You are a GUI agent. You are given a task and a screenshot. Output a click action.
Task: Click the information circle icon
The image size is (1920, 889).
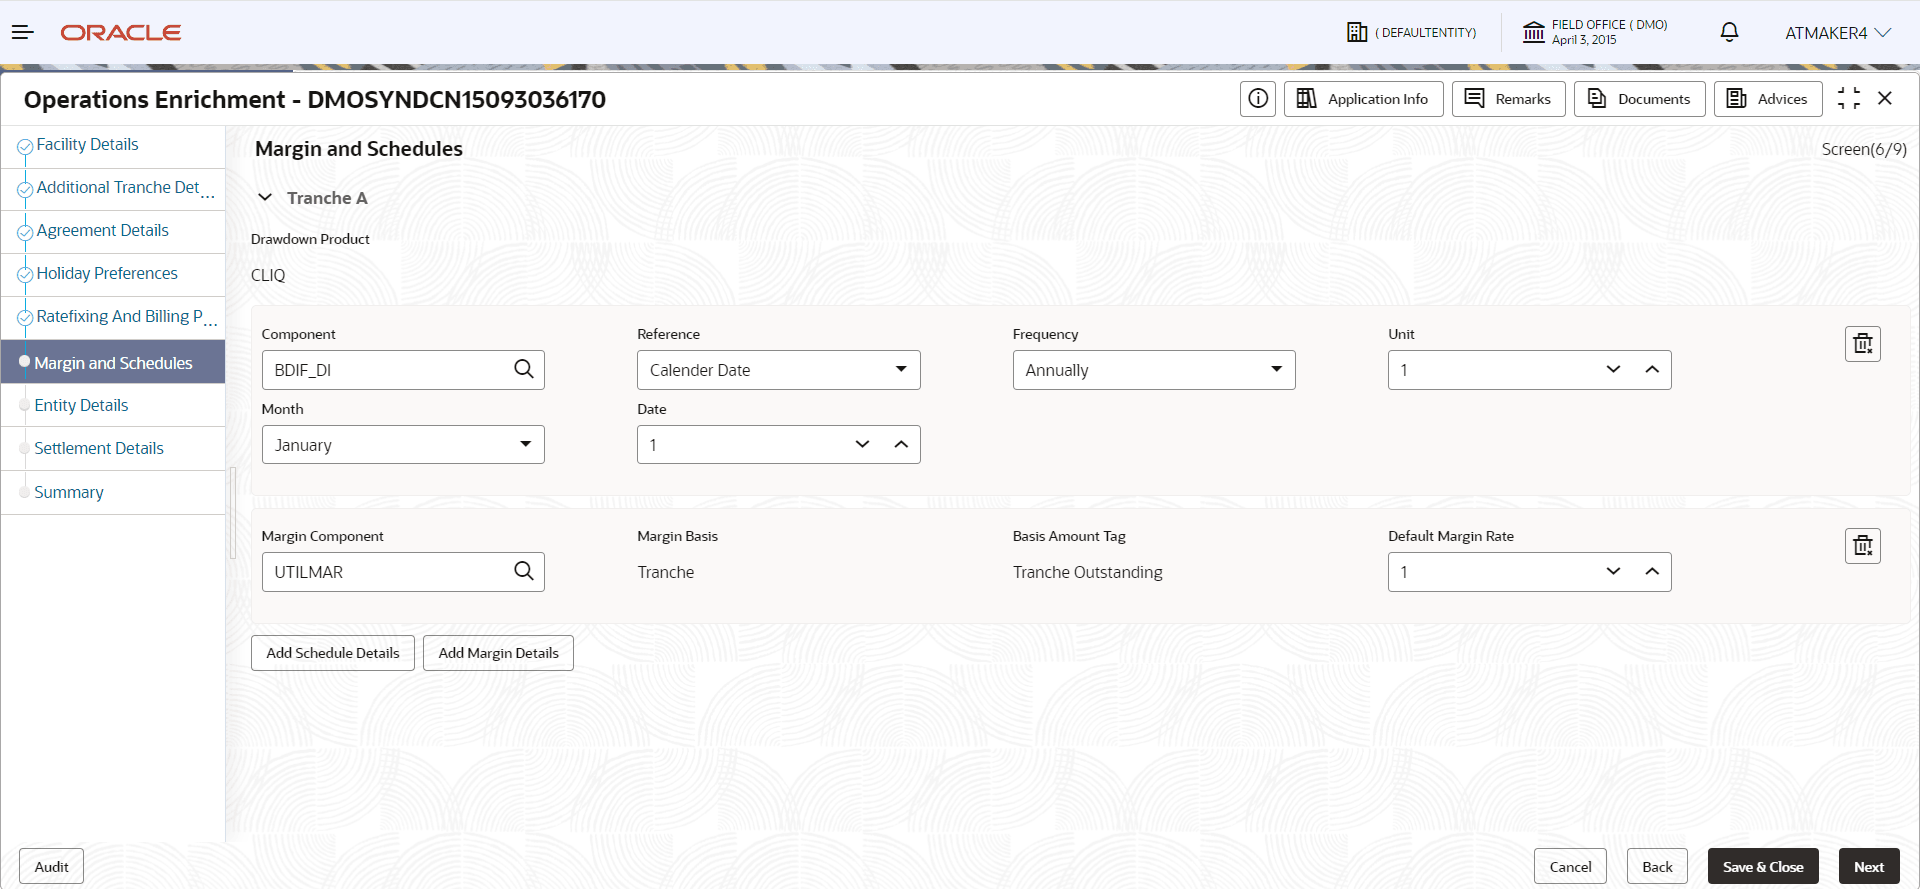point(1257,99)
